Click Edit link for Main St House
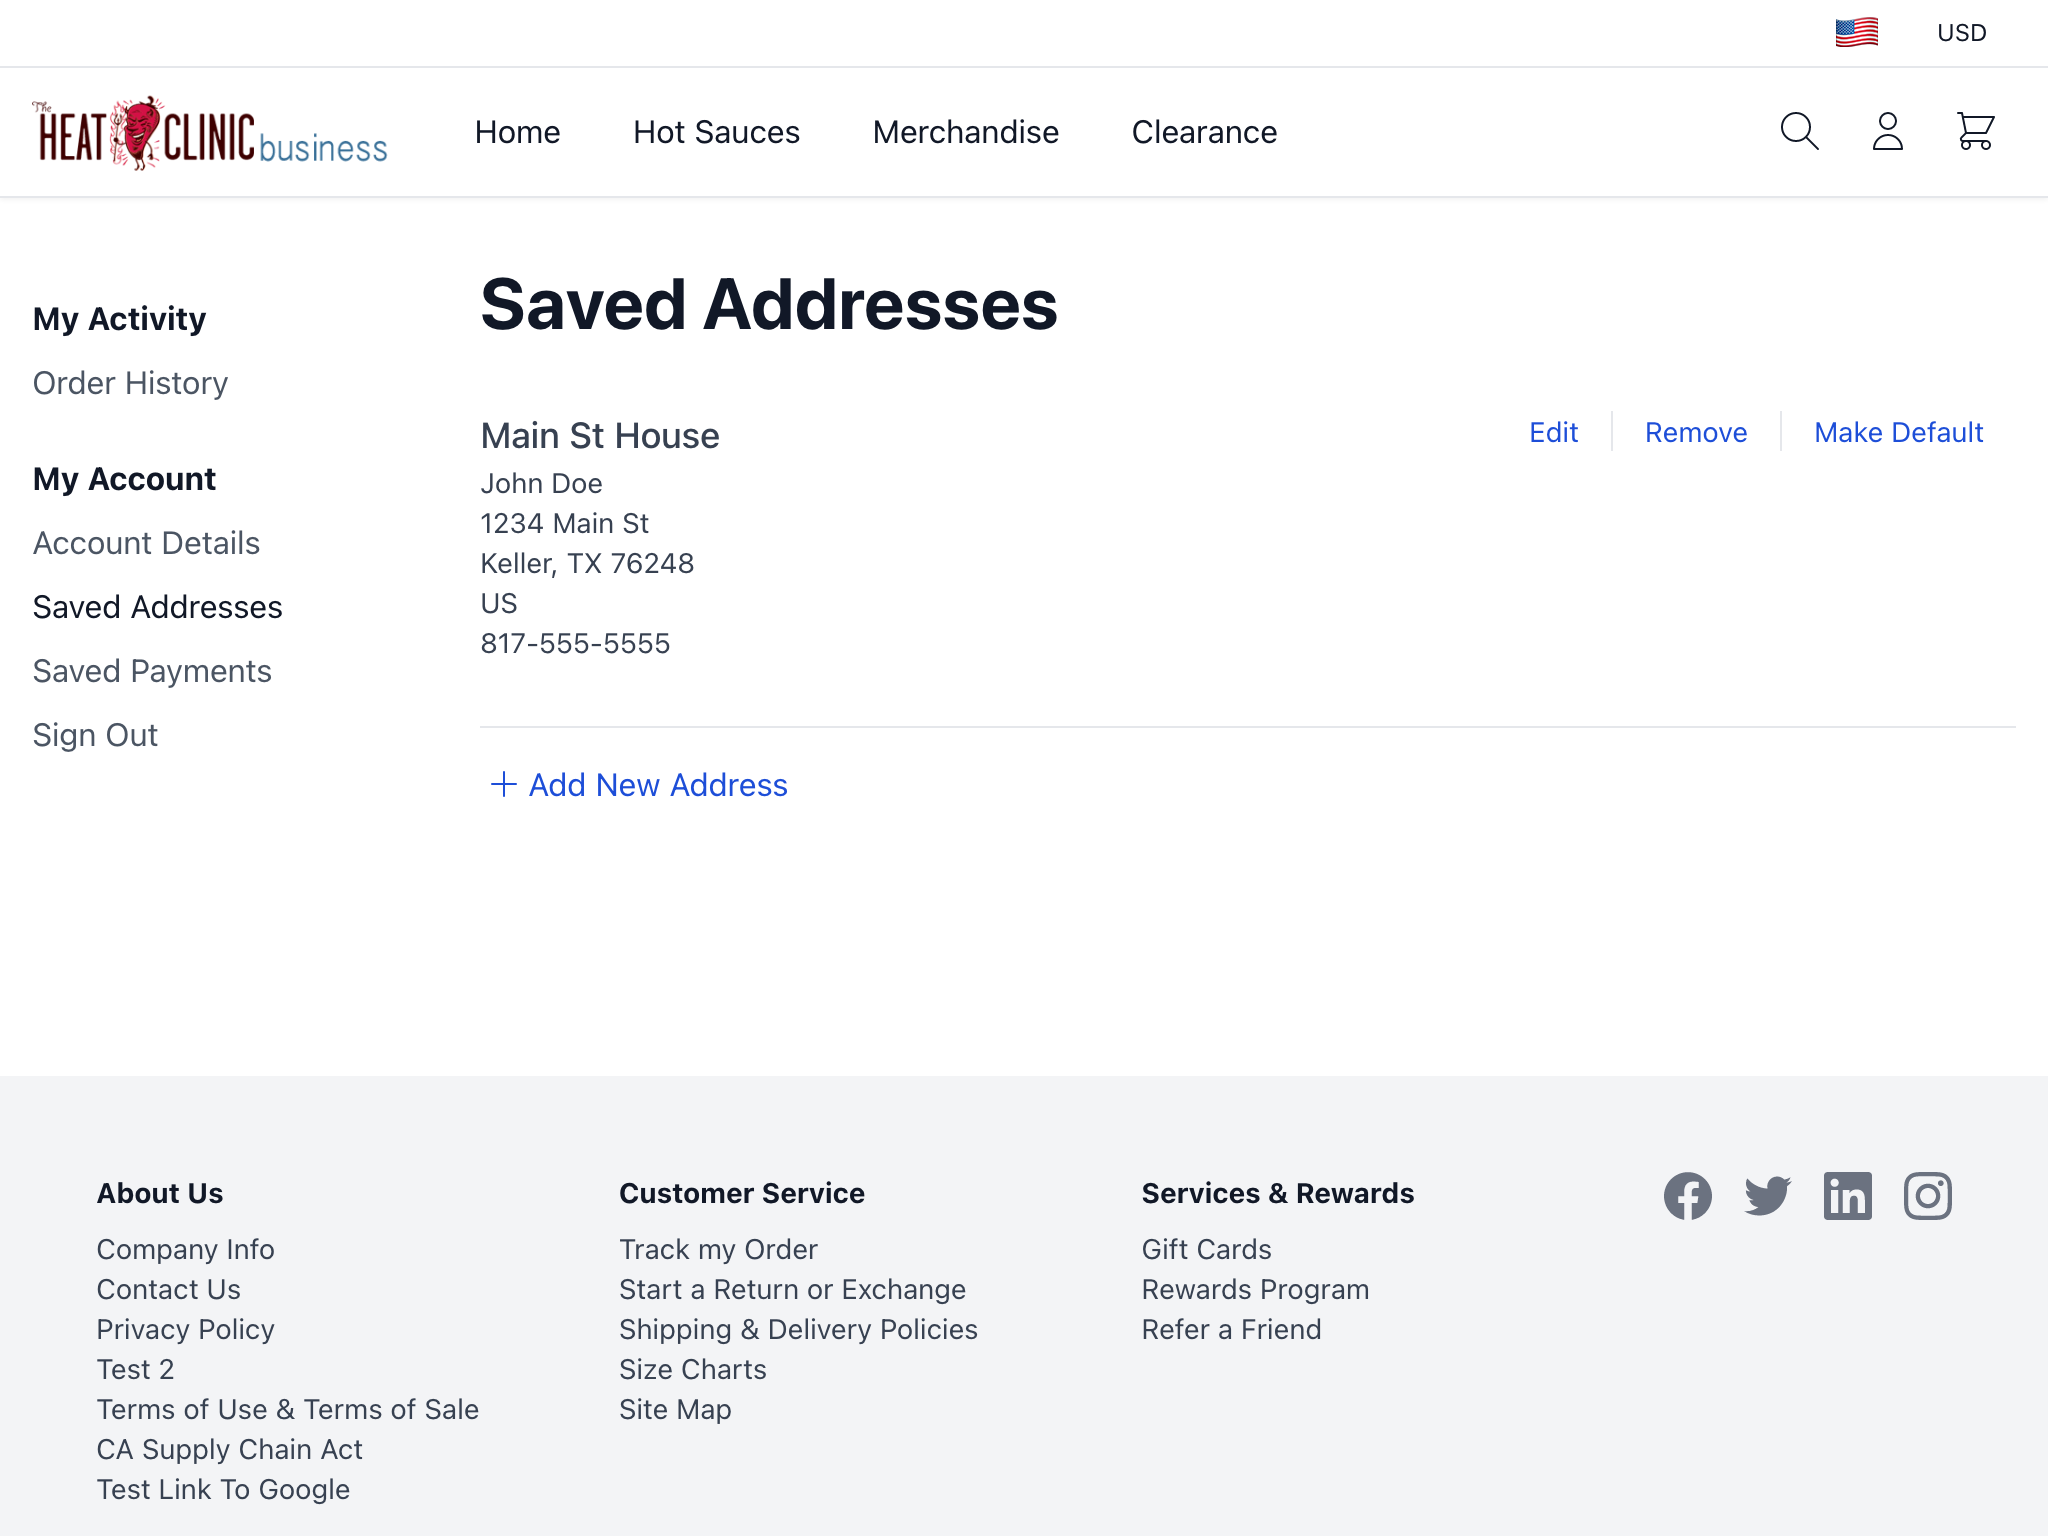2048x1536 pixels. point(1551,432)
